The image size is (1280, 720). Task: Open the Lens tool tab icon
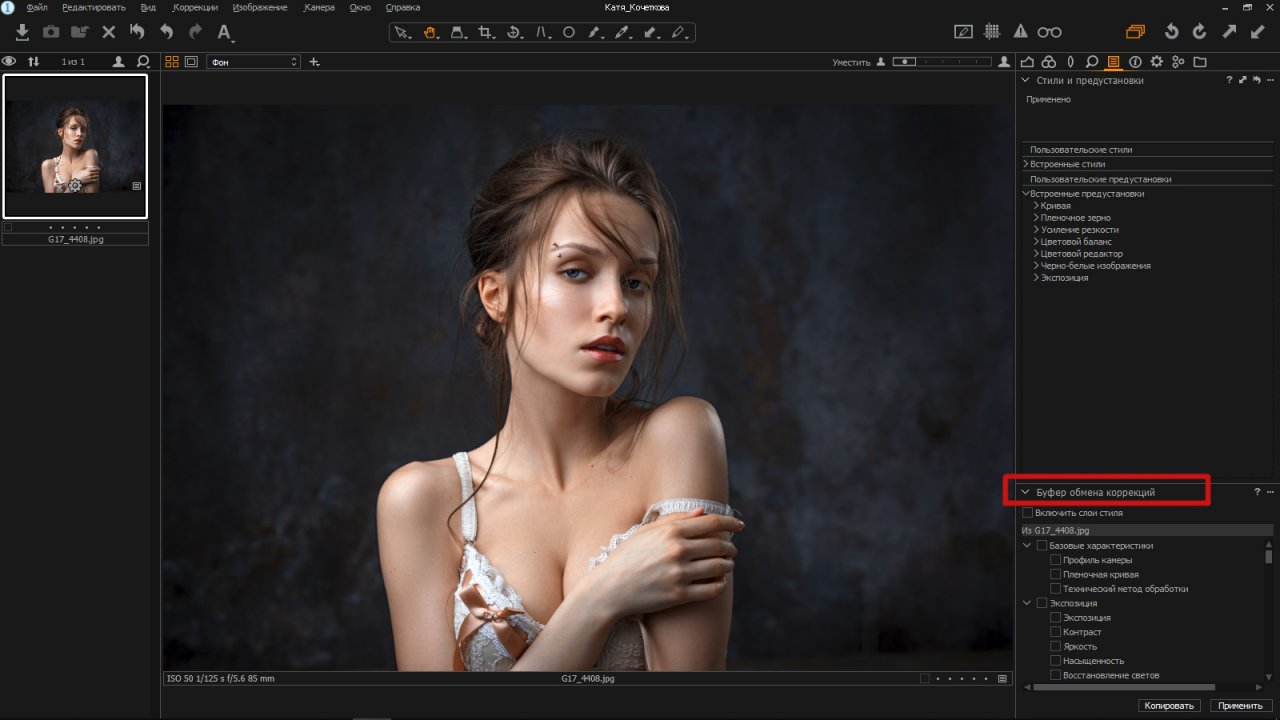coord(1071,62)
